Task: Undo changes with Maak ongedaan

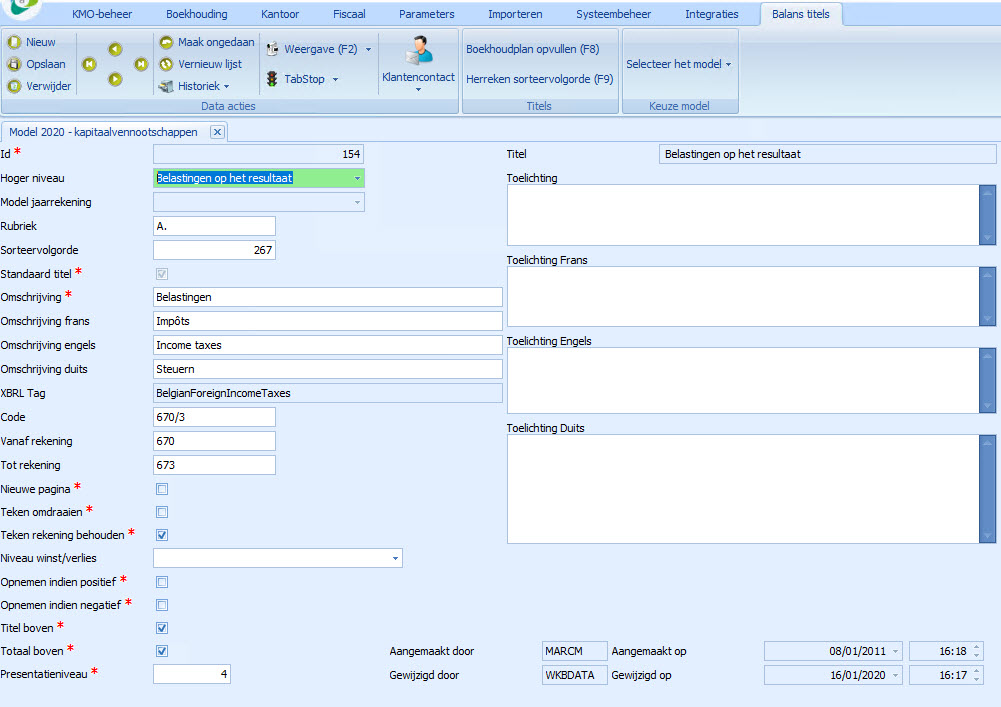Action: [206, 42]
